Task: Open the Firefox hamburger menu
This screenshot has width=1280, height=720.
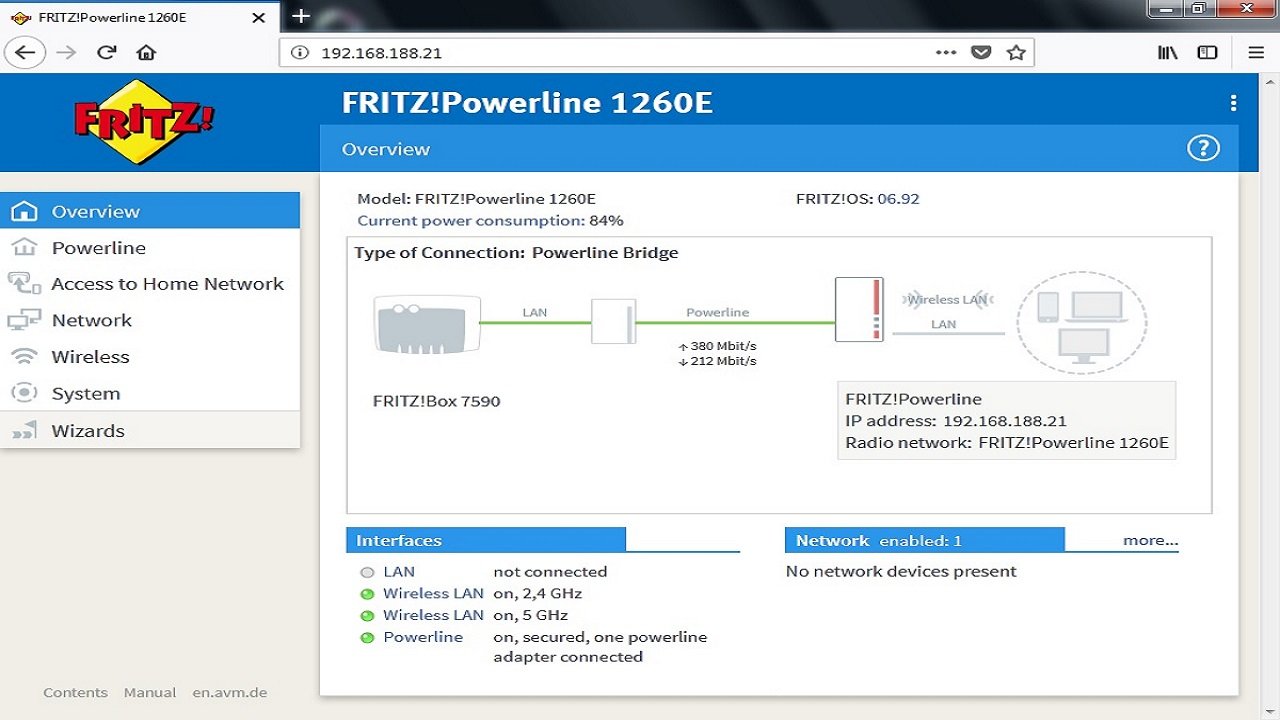Action: point(1256,53)
